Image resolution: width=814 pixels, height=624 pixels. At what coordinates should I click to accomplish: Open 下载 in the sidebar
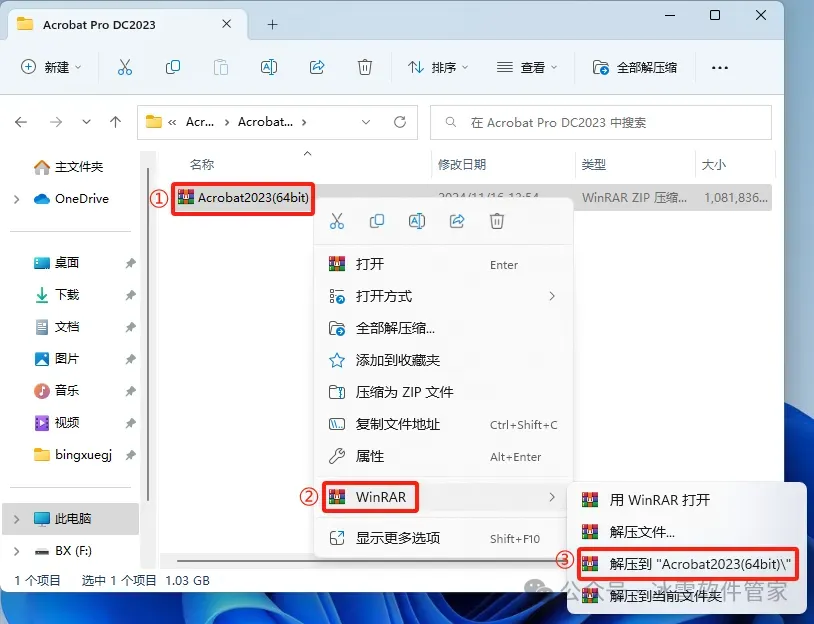[x=57, y=295]
